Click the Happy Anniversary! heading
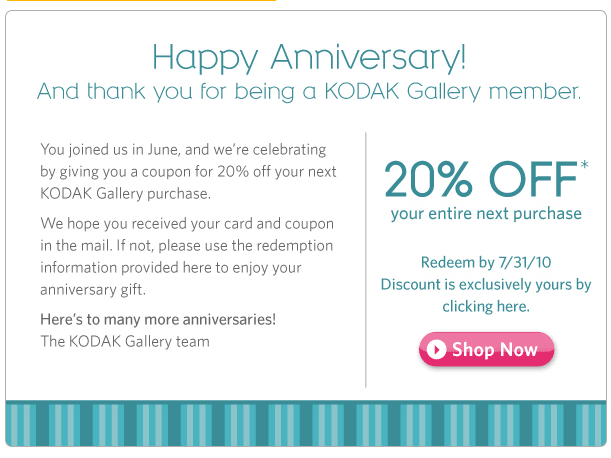 click(x=309, y=56)
